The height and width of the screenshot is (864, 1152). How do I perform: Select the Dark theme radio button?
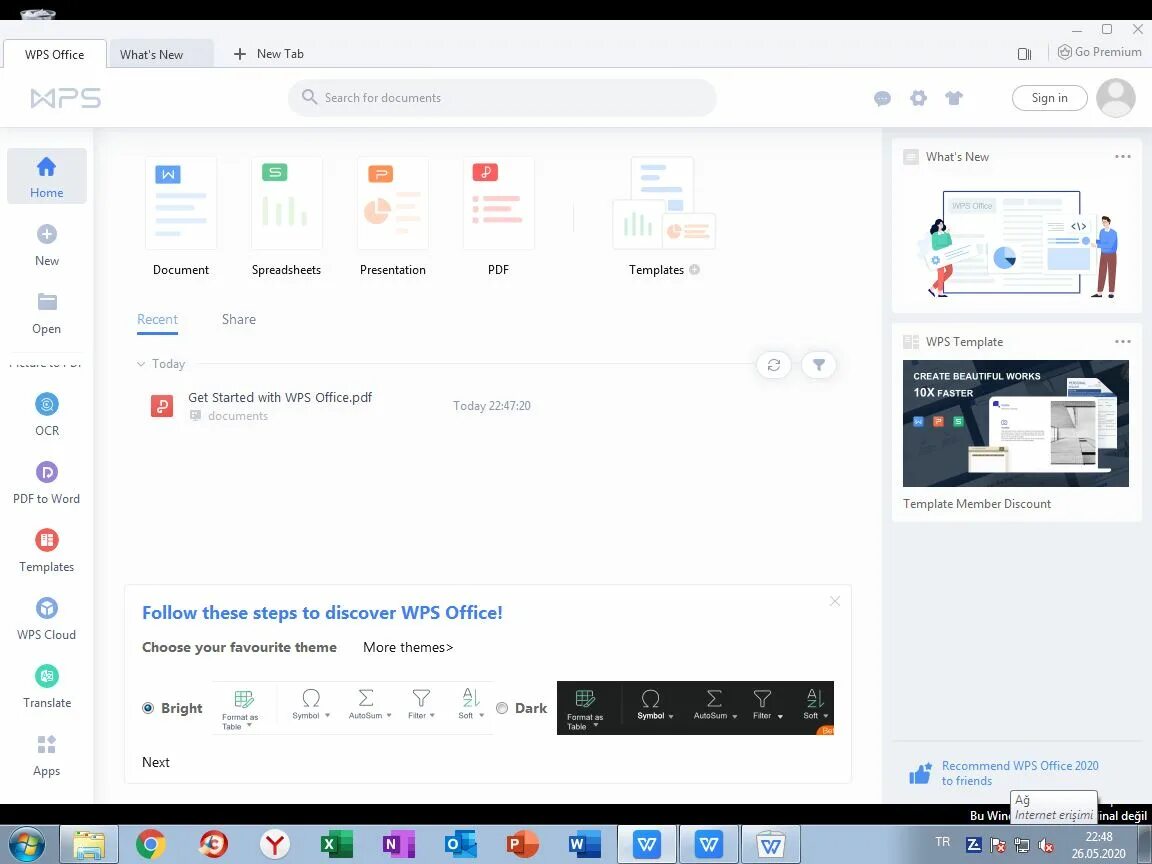(x=502, y=708)
